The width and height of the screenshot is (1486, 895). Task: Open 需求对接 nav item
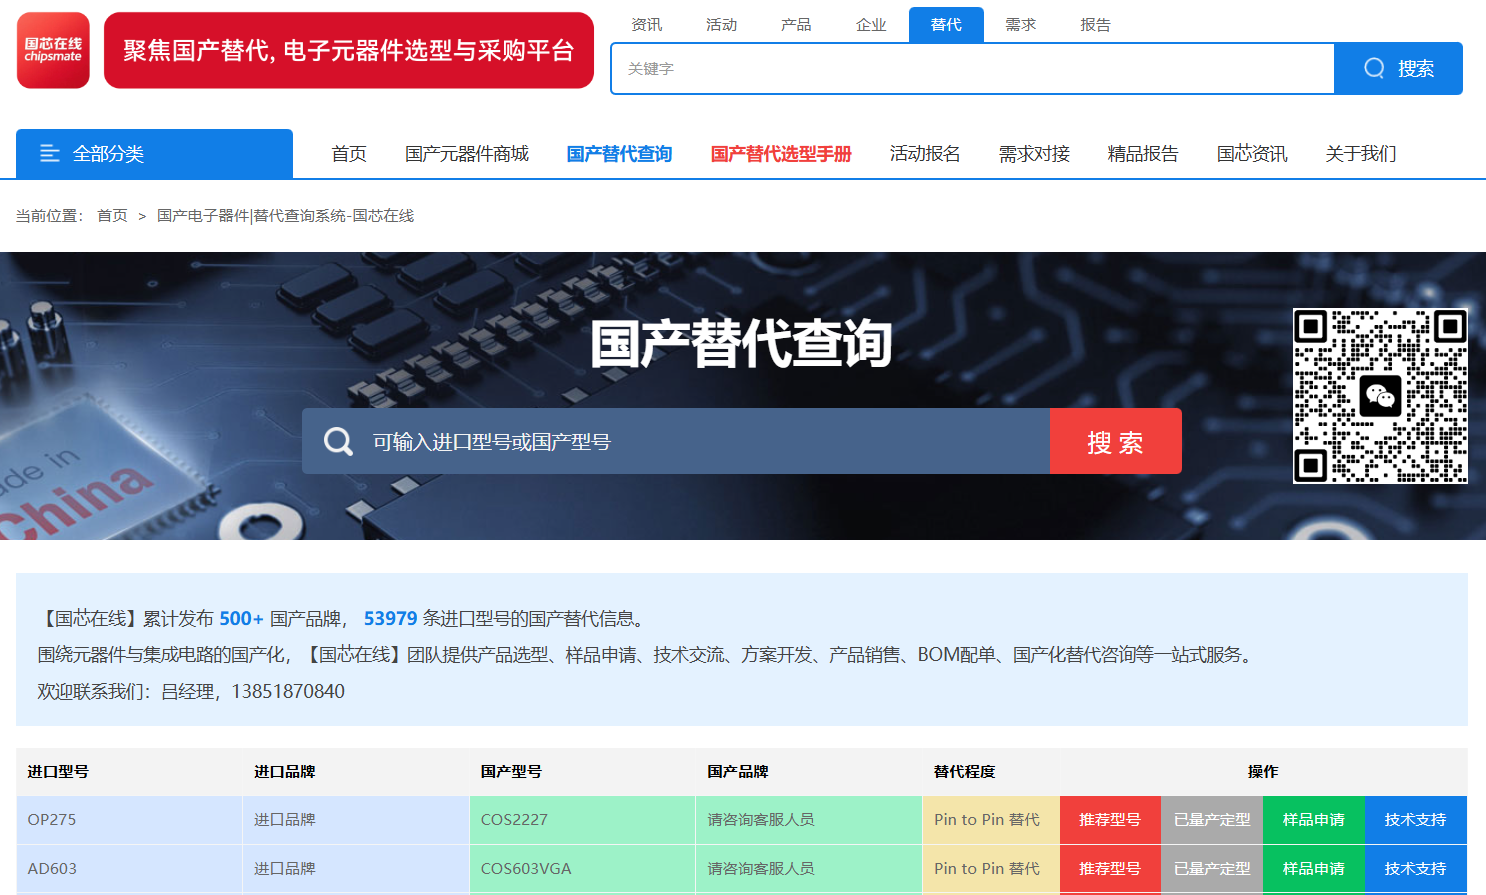click(x=1034, y=153)
